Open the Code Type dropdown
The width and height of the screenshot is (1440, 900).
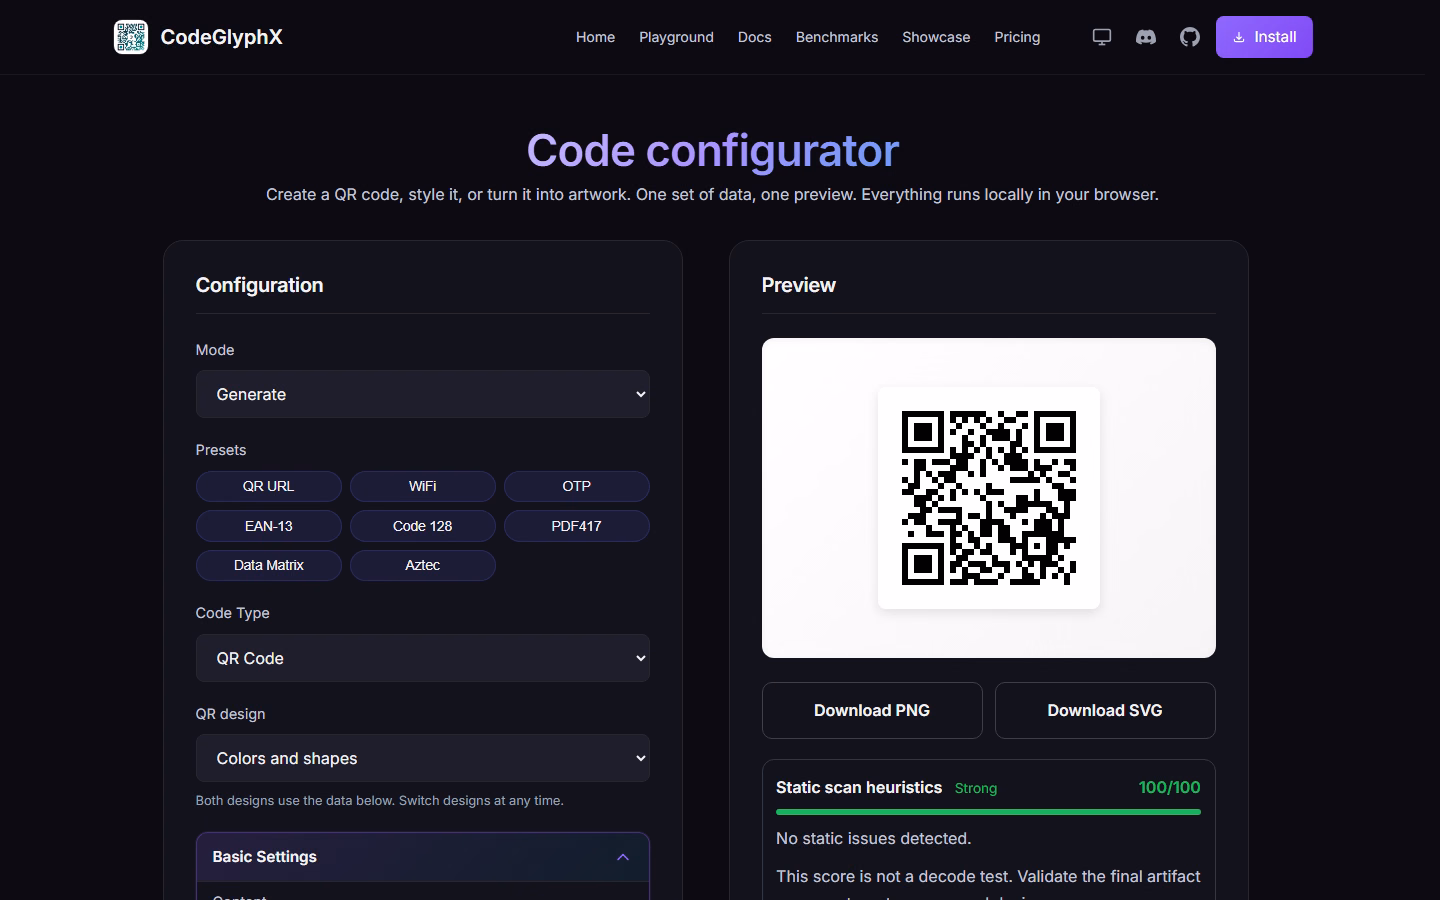click(x=423, y=658)
